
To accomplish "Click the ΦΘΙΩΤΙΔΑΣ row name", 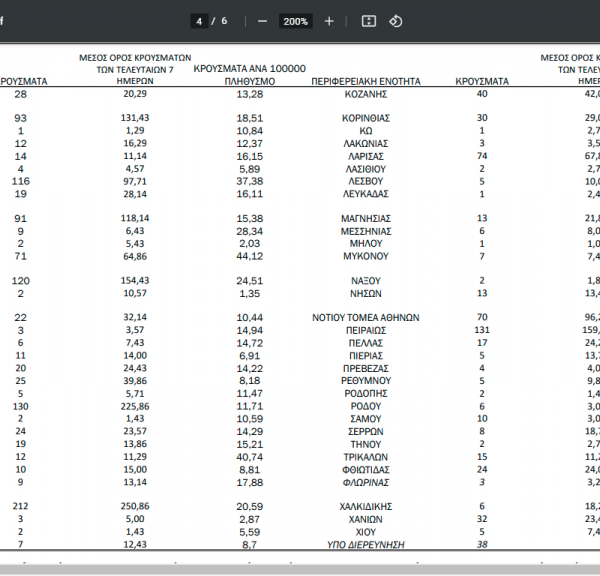I will (366, 470).
